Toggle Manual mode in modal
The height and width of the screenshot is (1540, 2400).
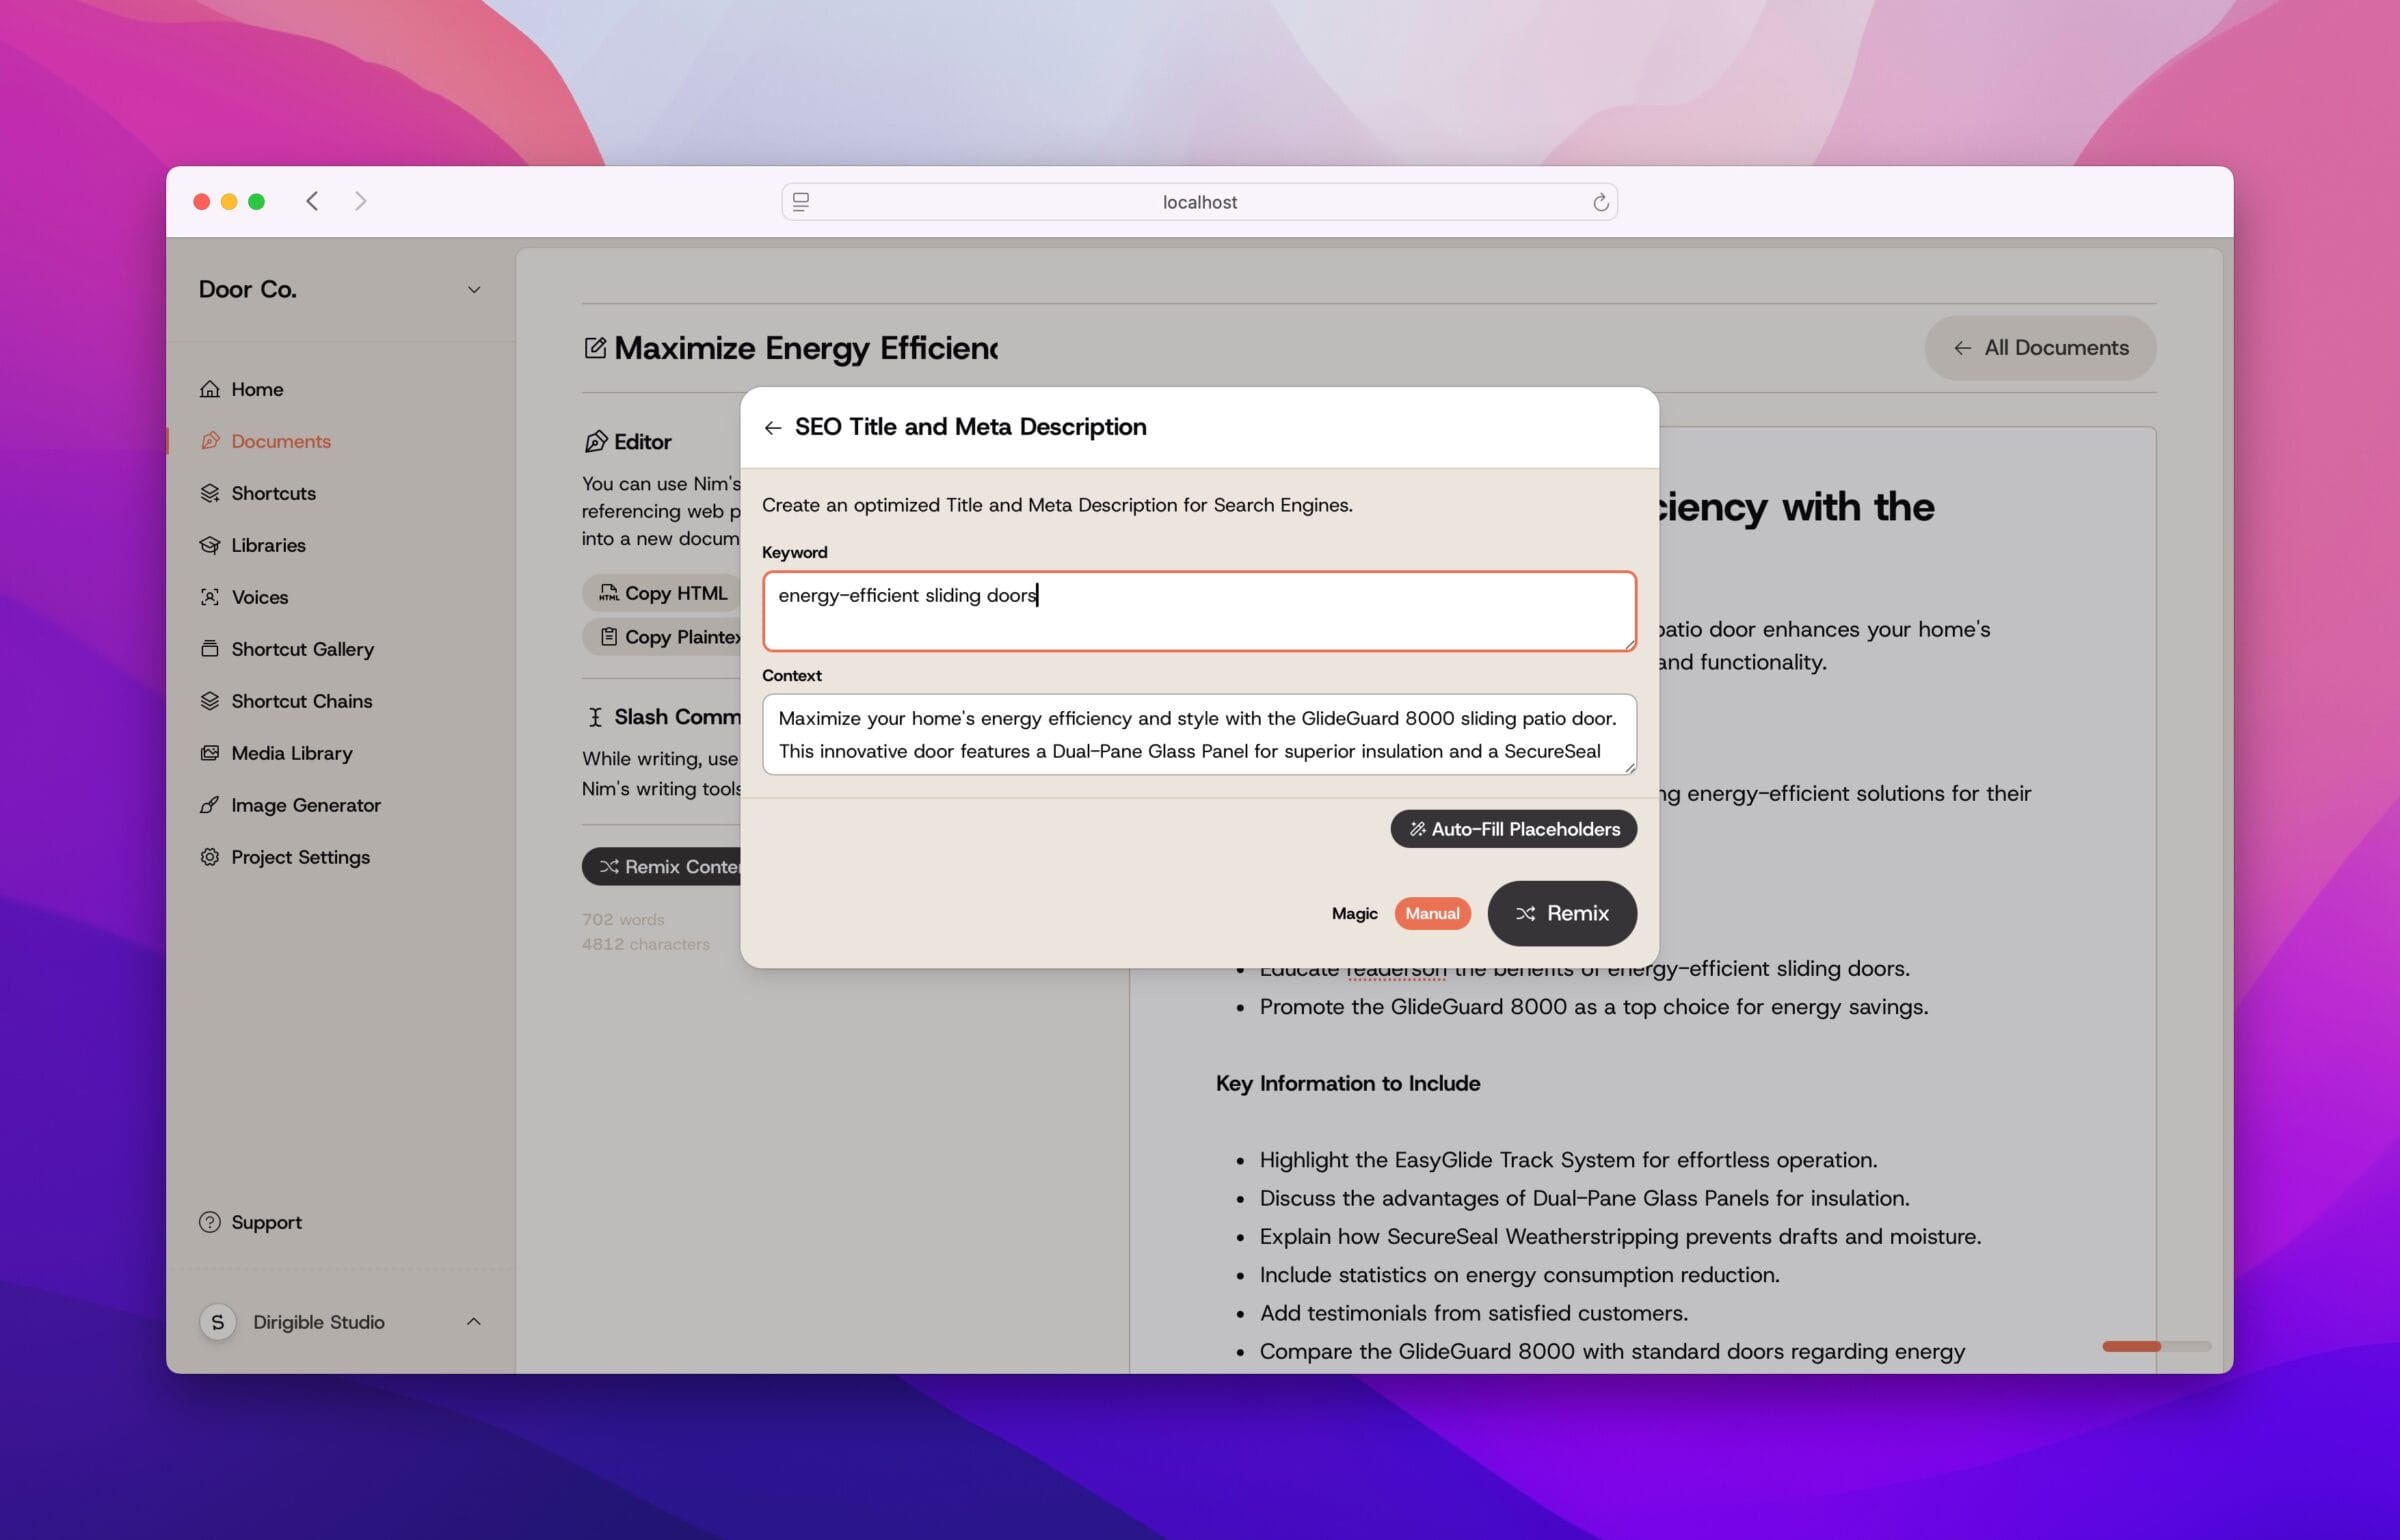1431,912
